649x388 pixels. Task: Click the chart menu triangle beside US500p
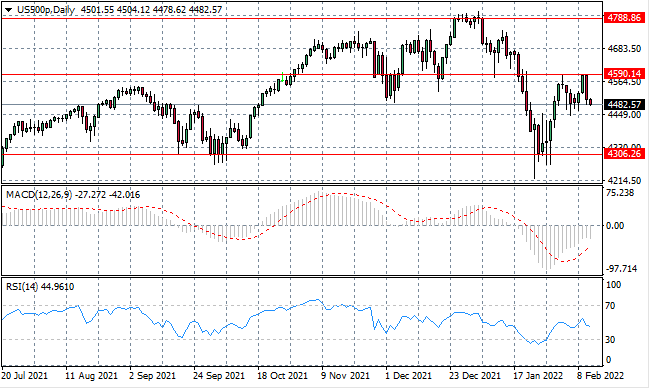tap(8, 10)
